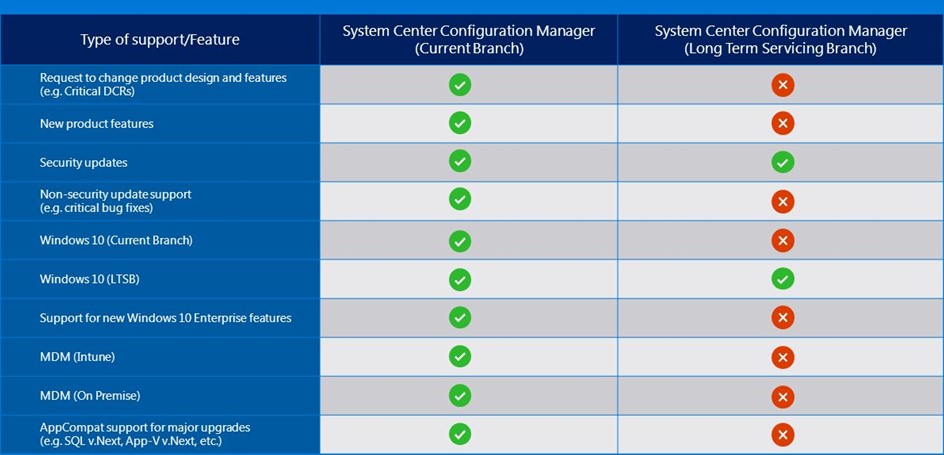Click the green check in MDM (On Premise) row
The width and height of the screenshot is (944, 455).
point(460,395)
